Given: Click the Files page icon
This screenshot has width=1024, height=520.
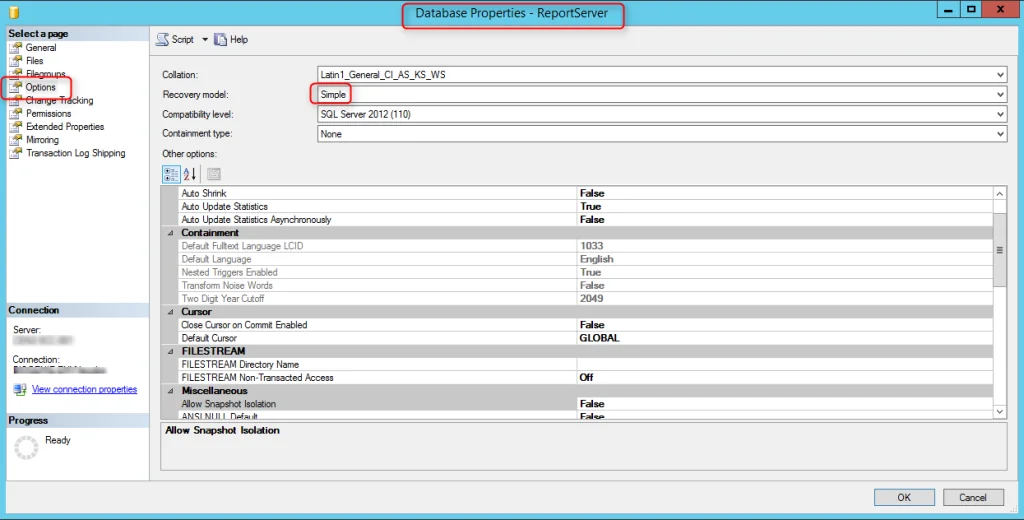Looking at the screenshot, I should (x=16, y=61).
